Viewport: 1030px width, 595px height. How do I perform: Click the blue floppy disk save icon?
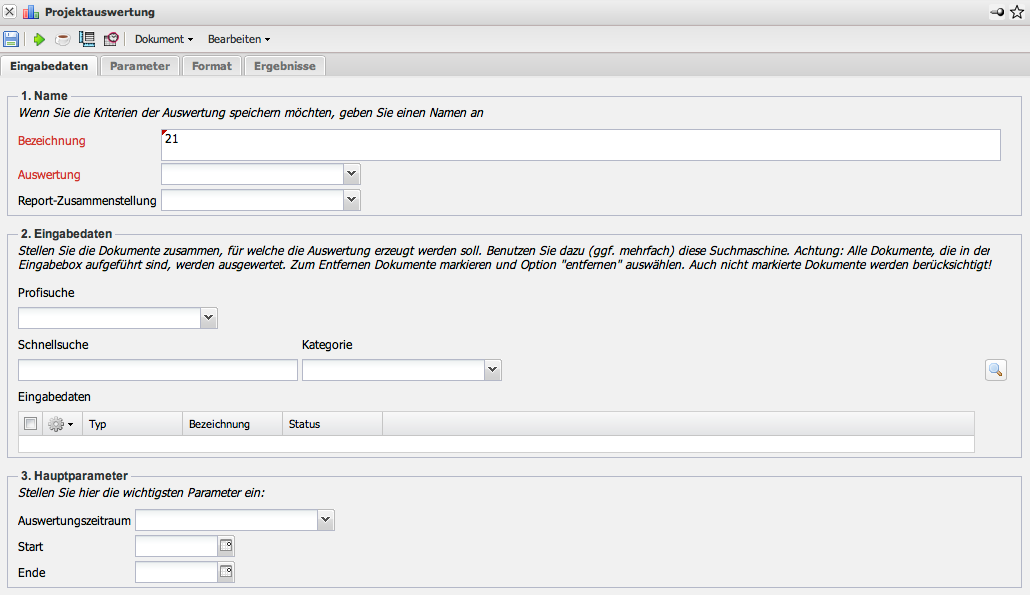11,39
